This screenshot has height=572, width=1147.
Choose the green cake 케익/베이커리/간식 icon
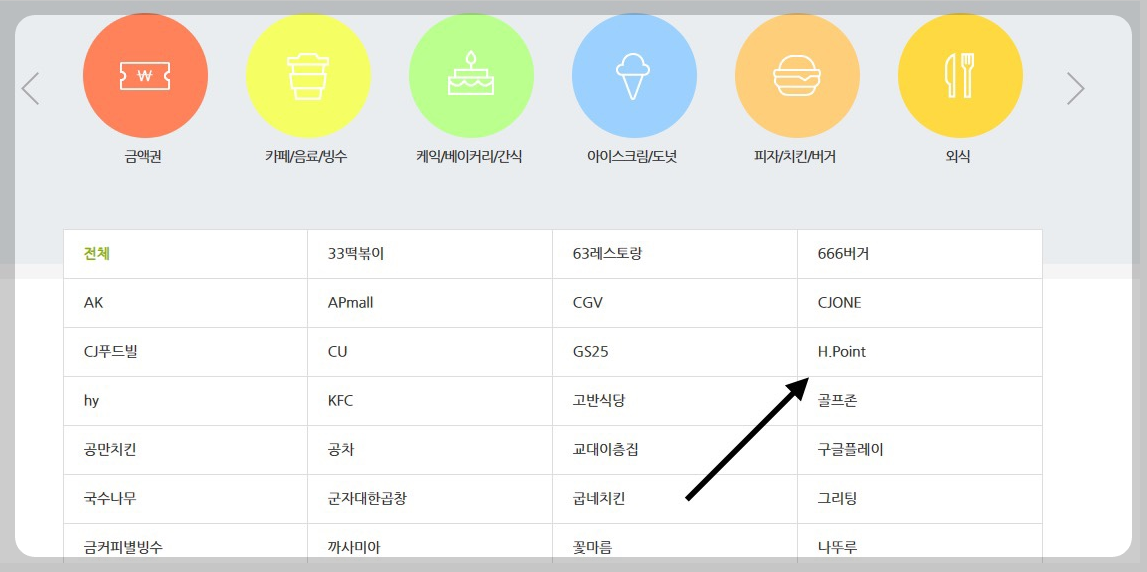tap(471, 75)
